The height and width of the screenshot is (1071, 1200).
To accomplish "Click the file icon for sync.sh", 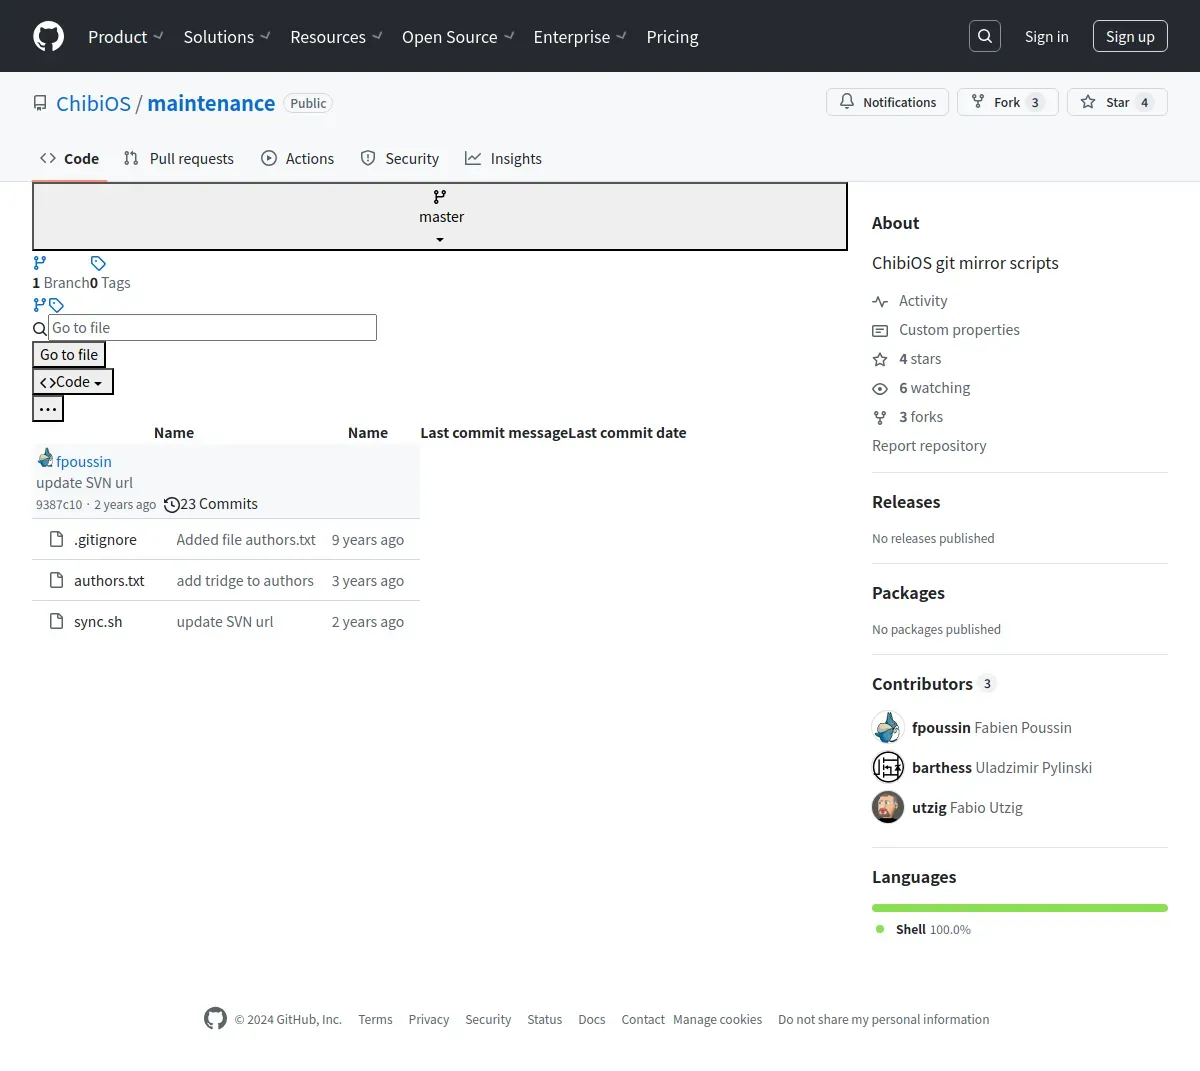I will point(57,621).
